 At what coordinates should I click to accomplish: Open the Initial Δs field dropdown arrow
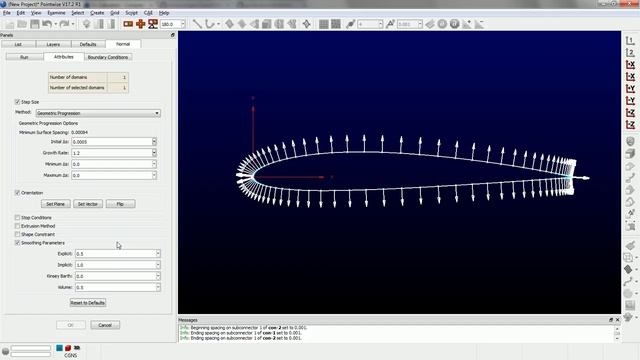tap(154, 142)
